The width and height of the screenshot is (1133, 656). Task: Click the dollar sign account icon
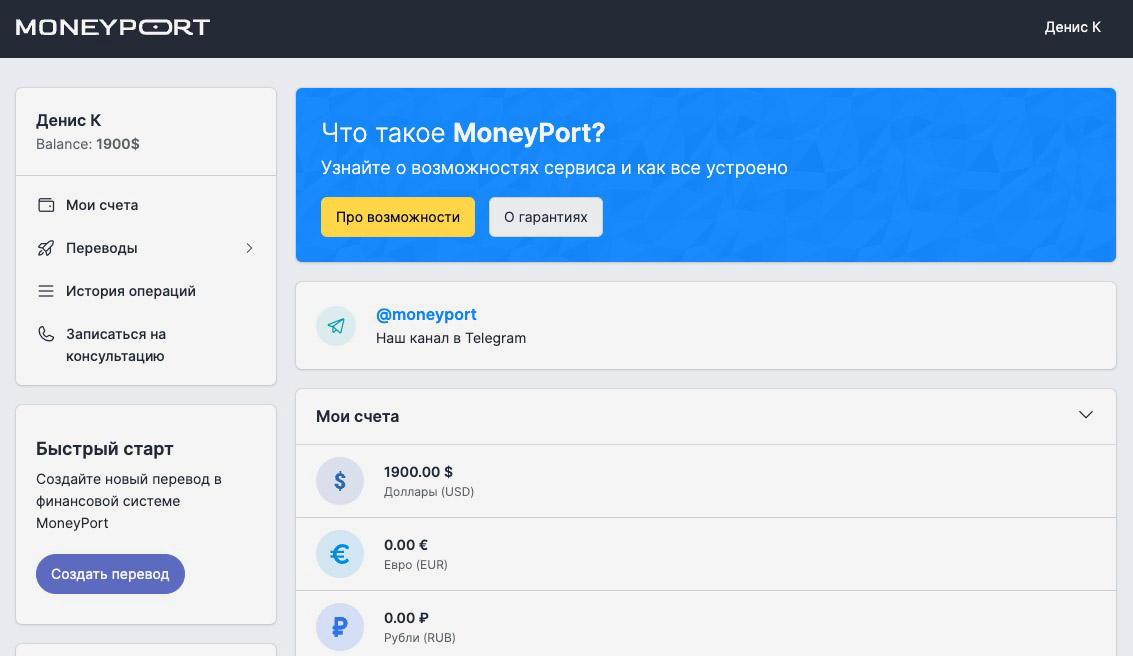tap(340, 480)
